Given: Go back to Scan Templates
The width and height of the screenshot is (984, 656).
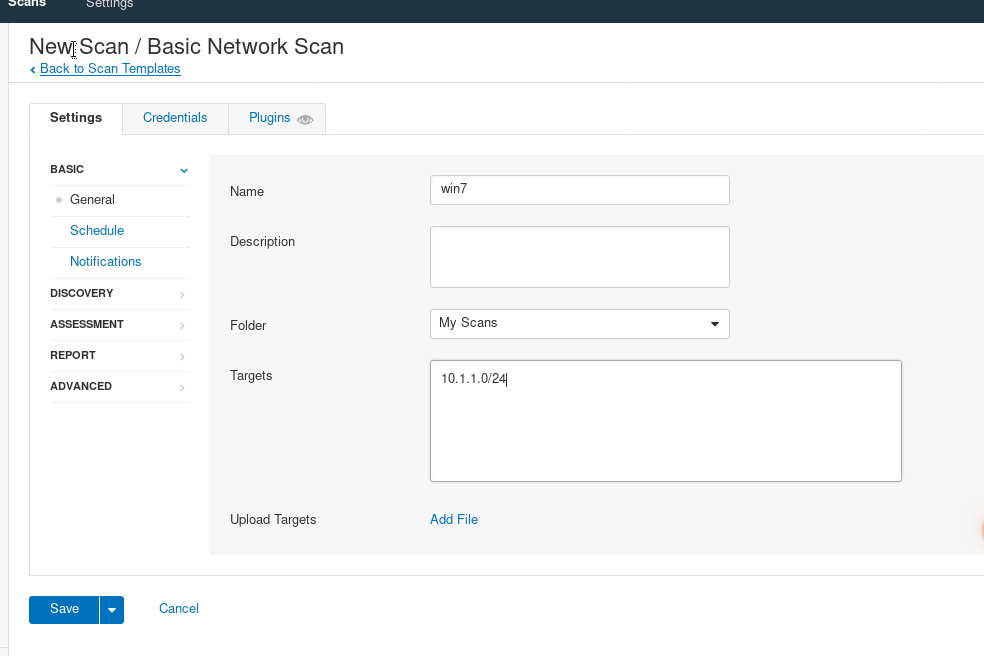Looking at the screenshot, I should point(110,69).
